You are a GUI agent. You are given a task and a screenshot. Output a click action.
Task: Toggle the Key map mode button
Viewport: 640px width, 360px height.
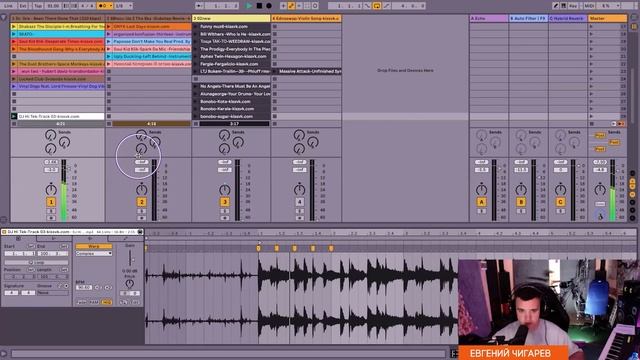(x=573, y=6)
